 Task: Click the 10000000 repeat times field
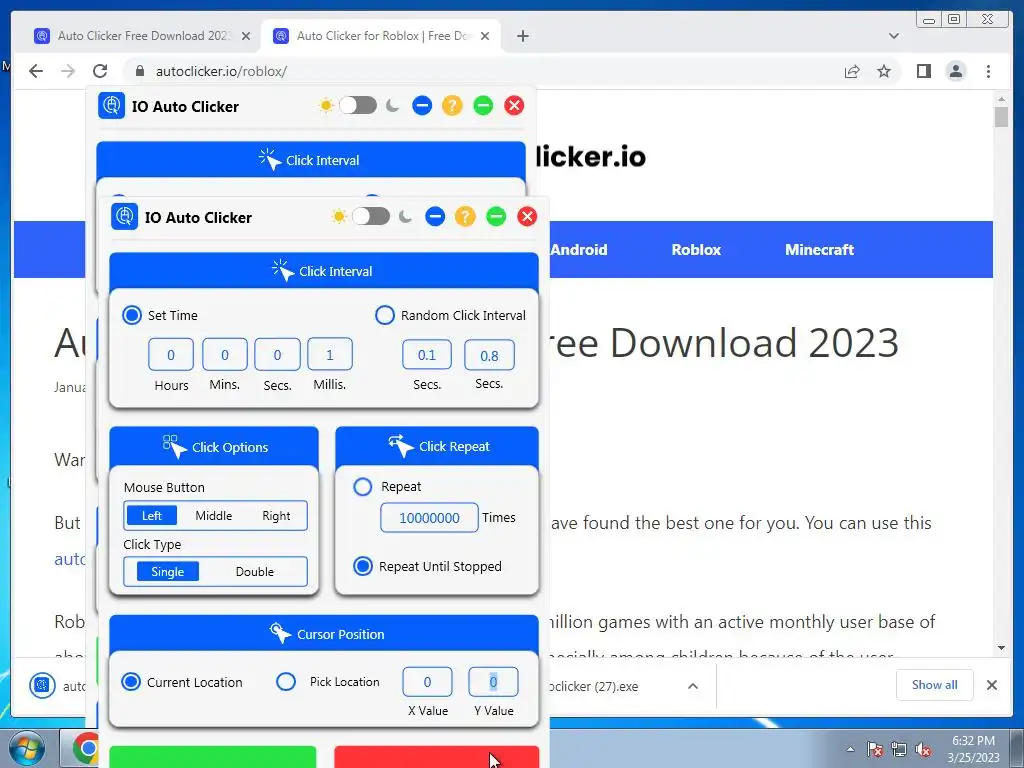click(x=429, y=518)
